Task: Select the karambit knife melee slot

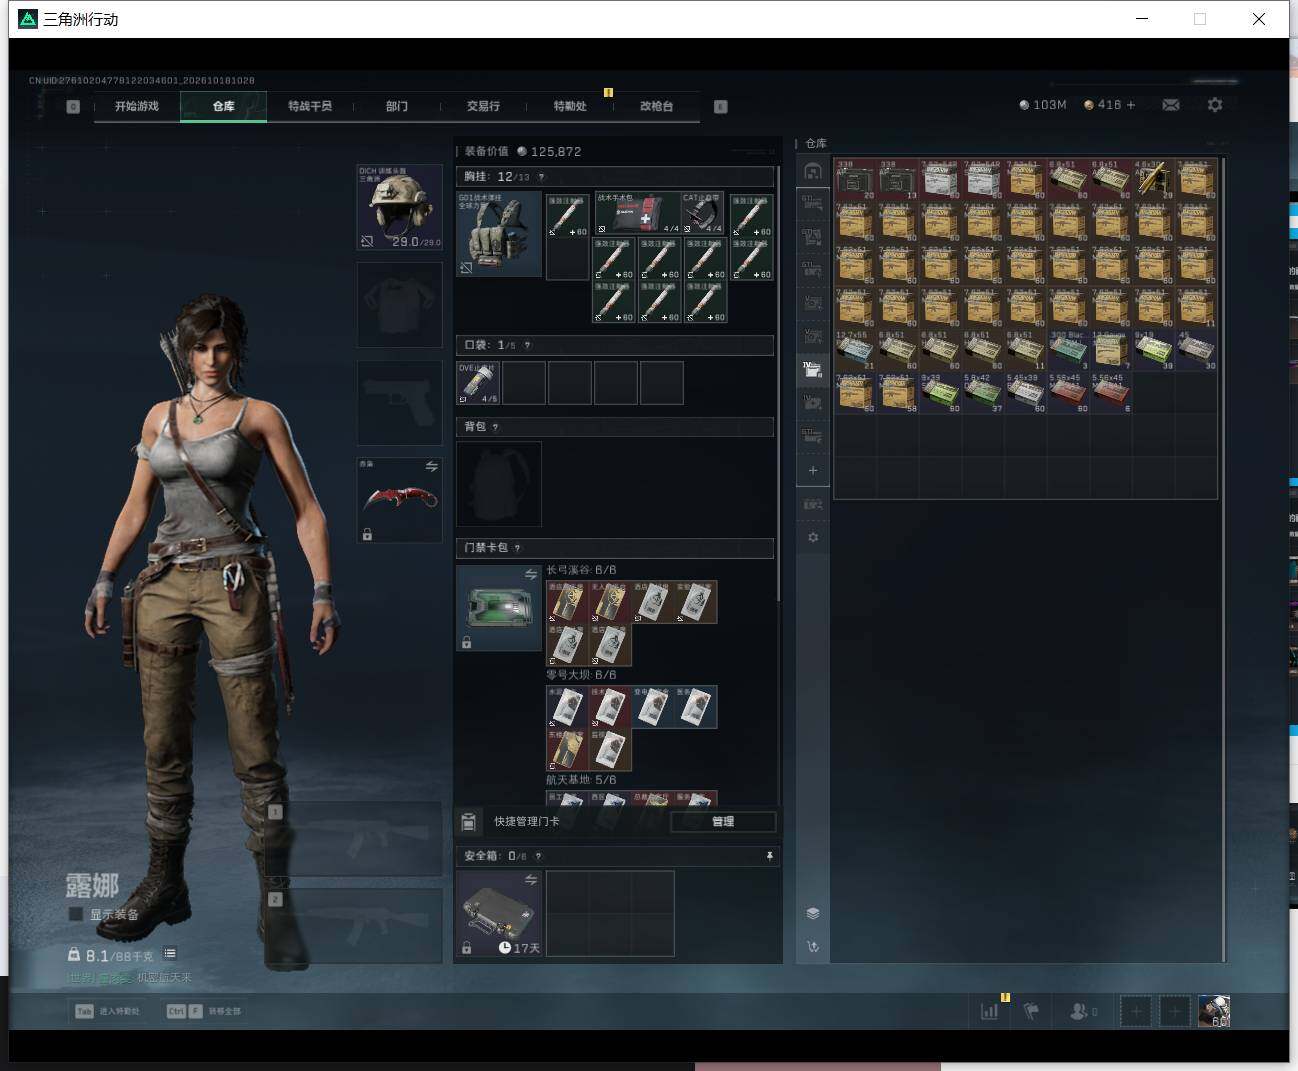Action: click(400, 500)
